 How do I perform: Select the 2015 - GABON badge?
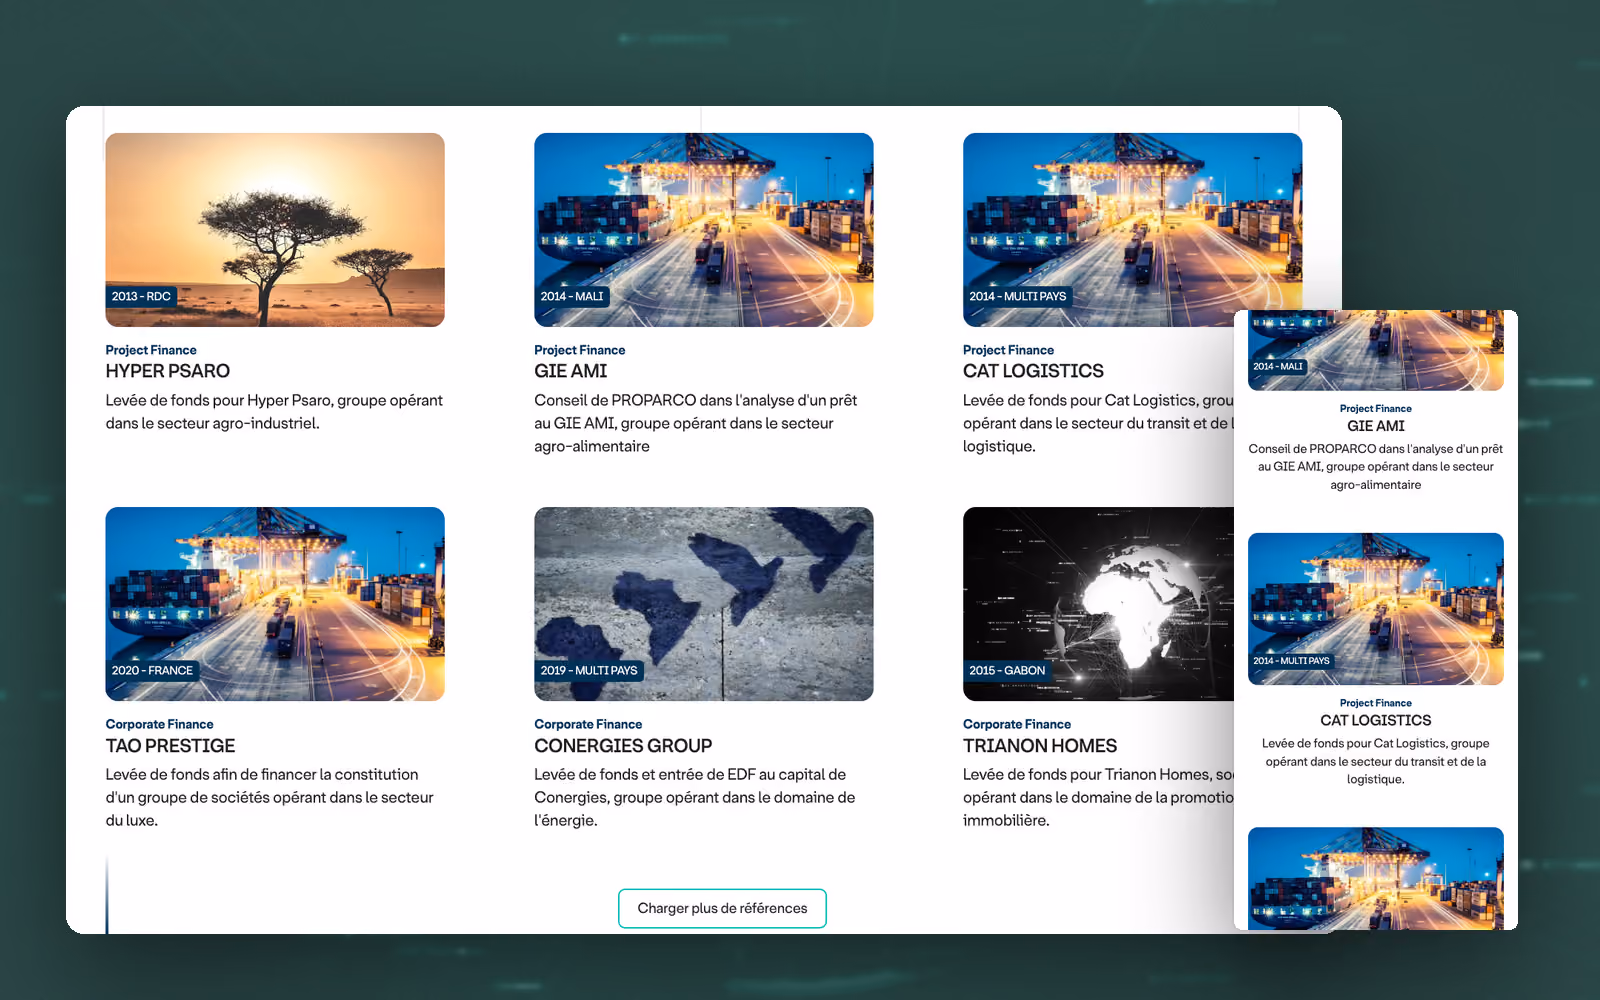[x=1007, y=670]
